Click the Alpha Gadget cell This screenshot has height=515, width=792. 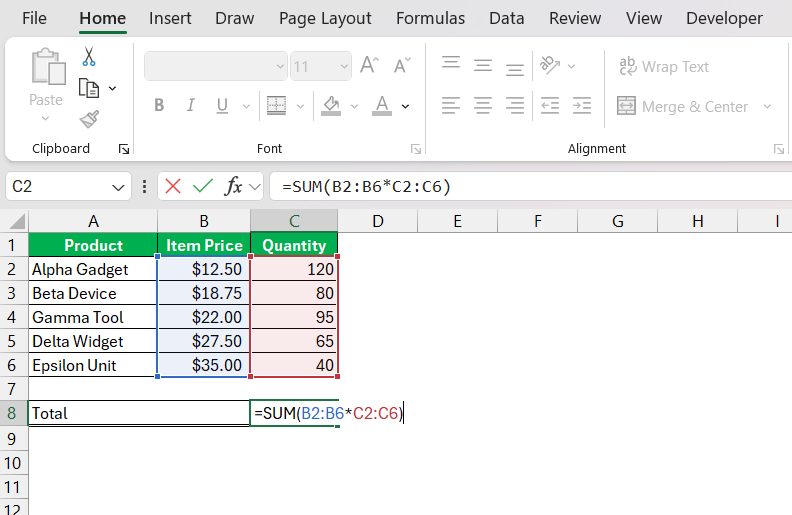93,269
